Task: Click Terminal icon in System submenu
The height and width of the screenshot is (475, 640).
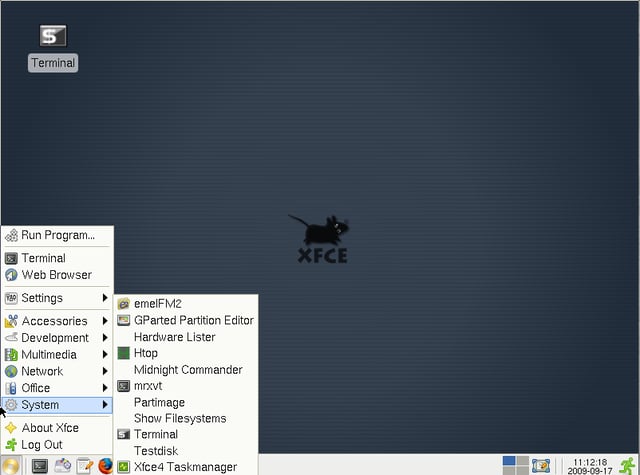Action: pos(124,434)
